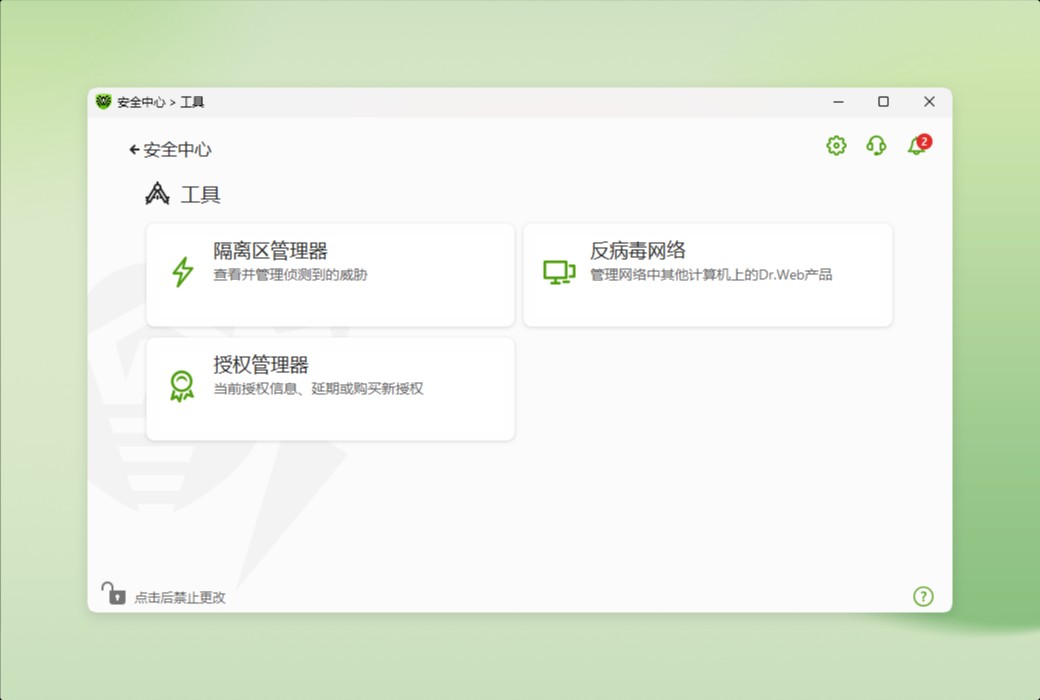The height and width of the screenshot is (700, 1040).
Task: Open the help question mark icon
Action: click(x=923, y=595)
